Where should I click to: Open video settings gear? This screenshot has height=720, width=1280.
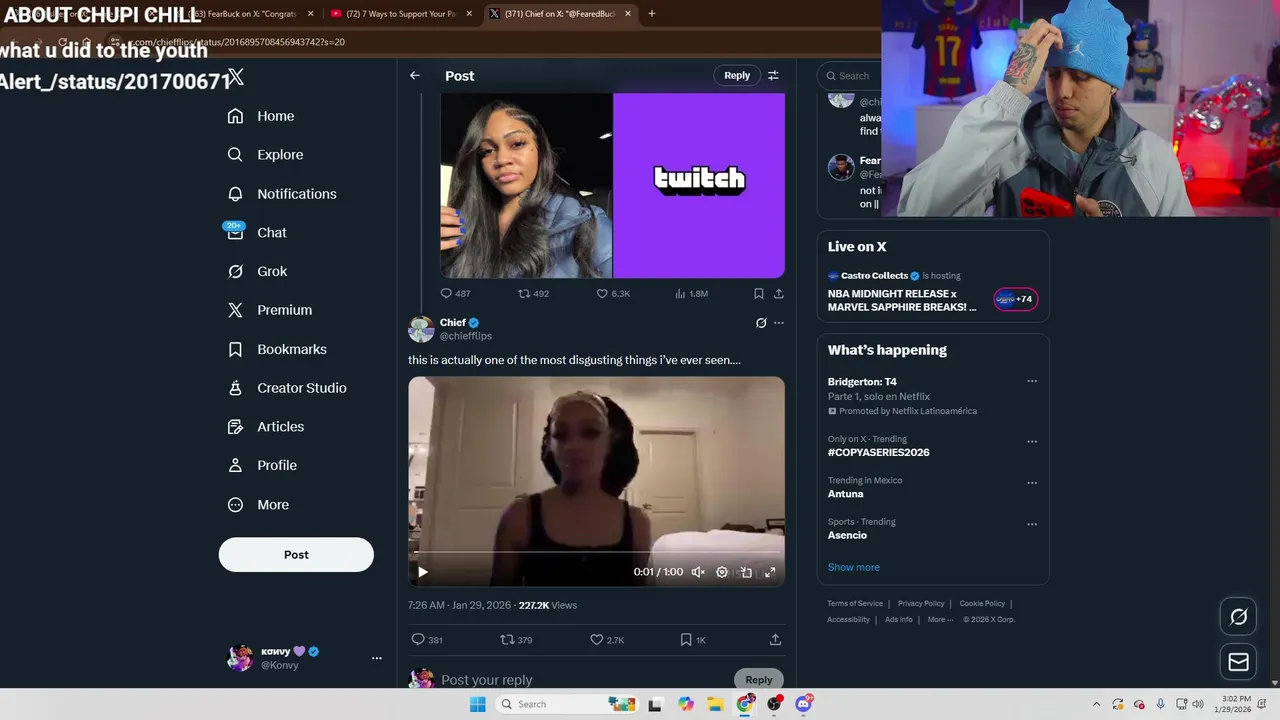(x=722, y=572)
